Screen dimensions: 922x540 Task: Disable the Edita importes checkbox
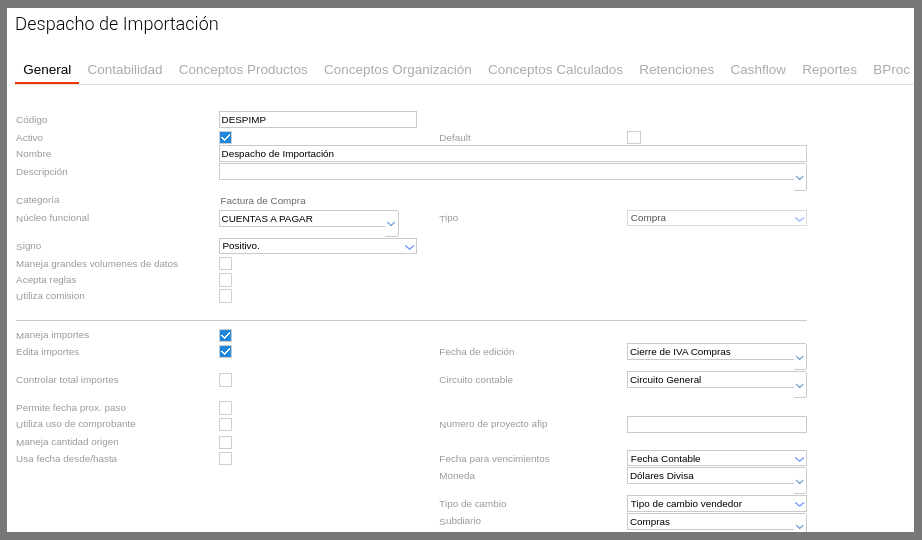(225, 352)
